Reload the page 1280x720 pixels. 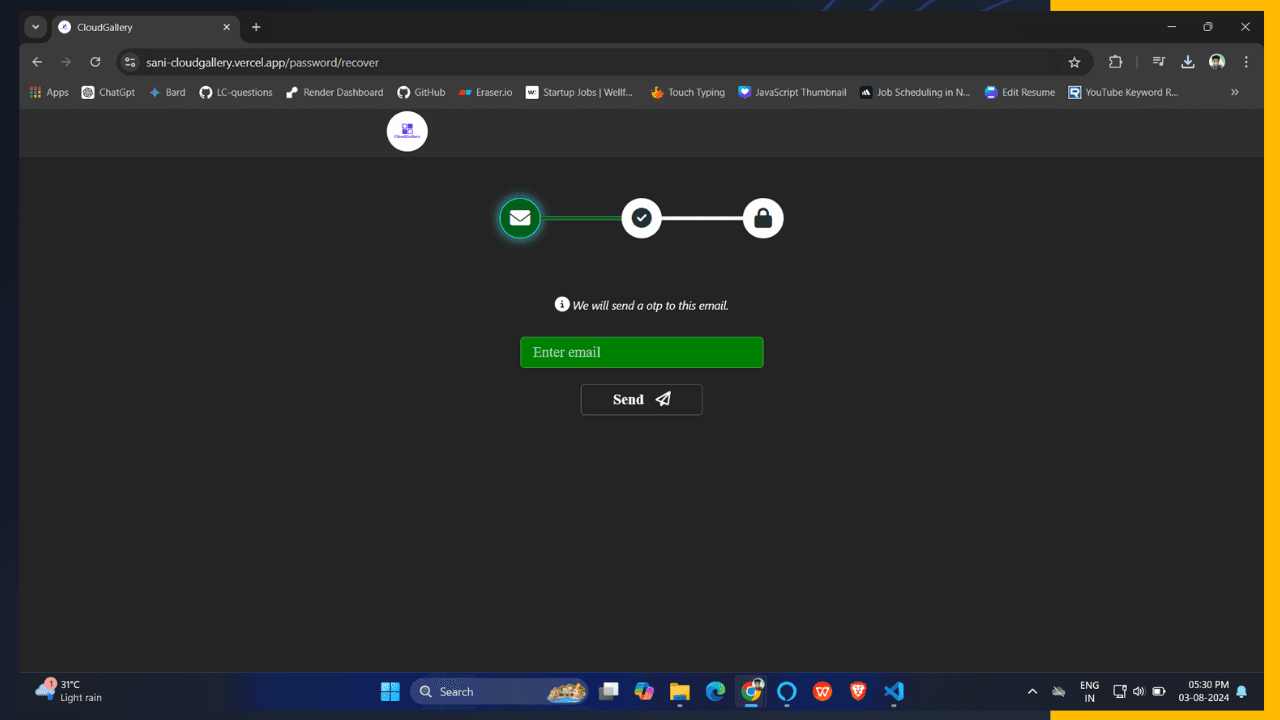(x=95, y=62)
